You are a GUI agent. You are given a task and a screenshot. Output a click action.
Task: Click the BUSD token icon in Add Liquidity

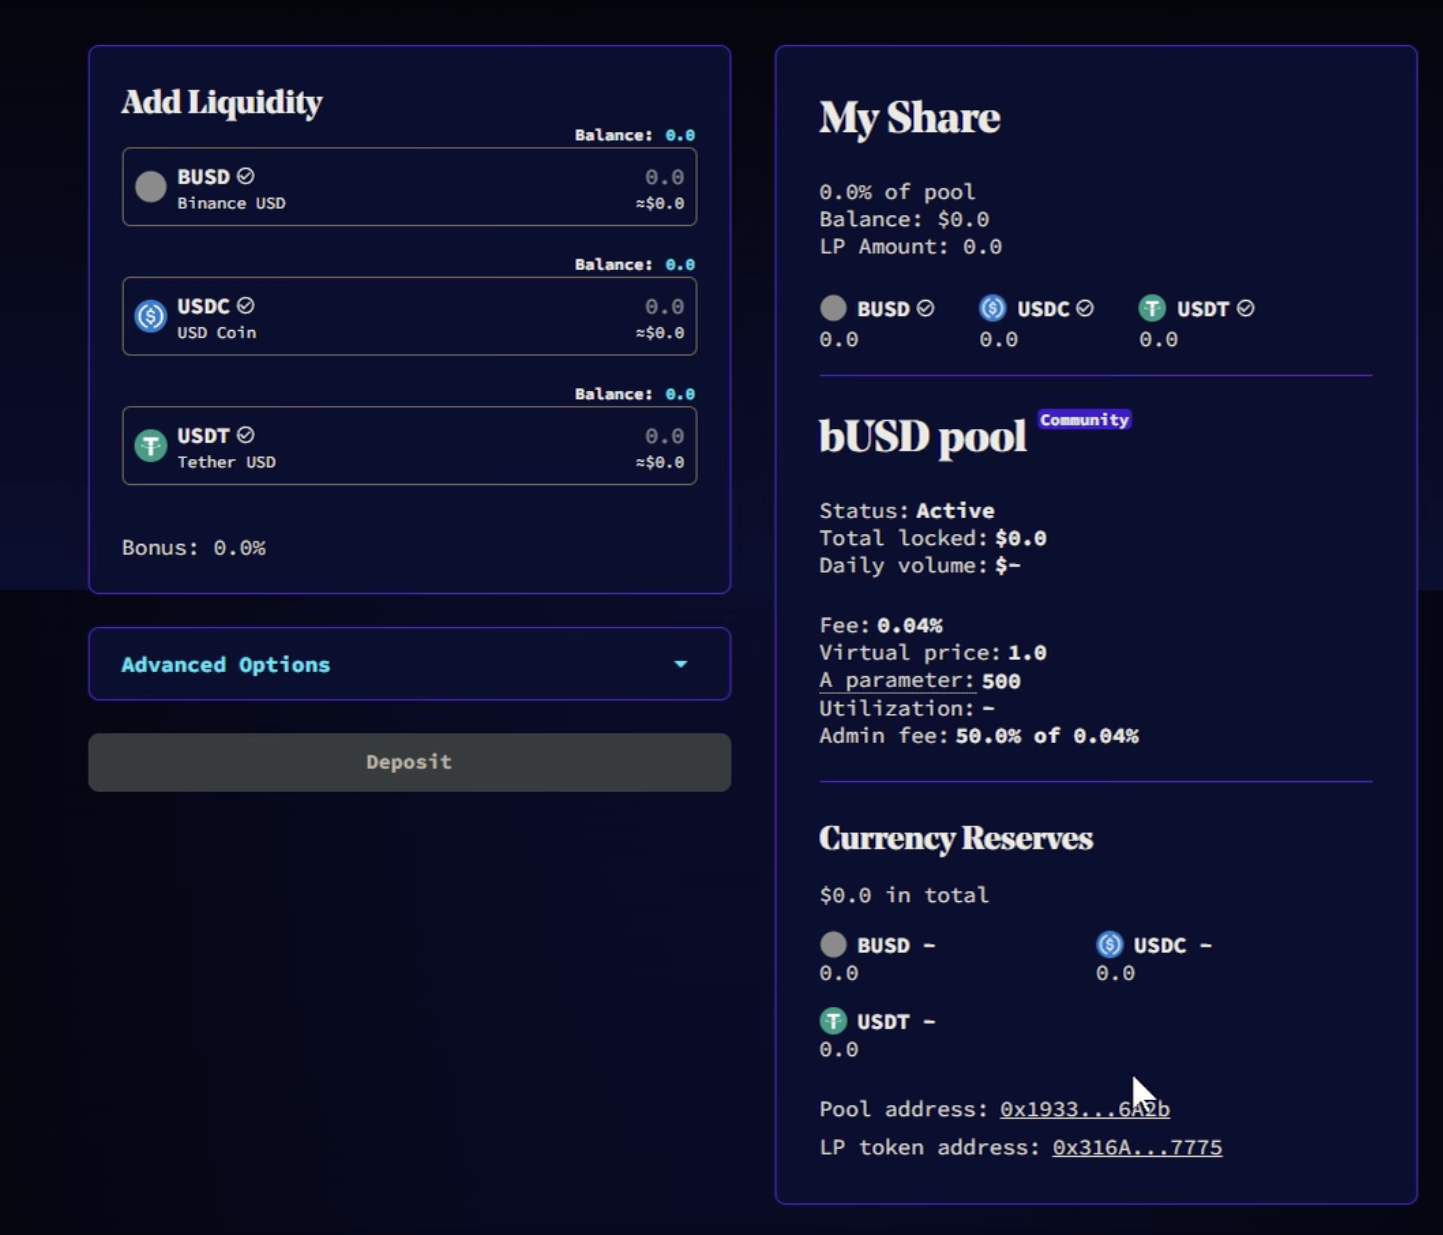coord(151,187)
